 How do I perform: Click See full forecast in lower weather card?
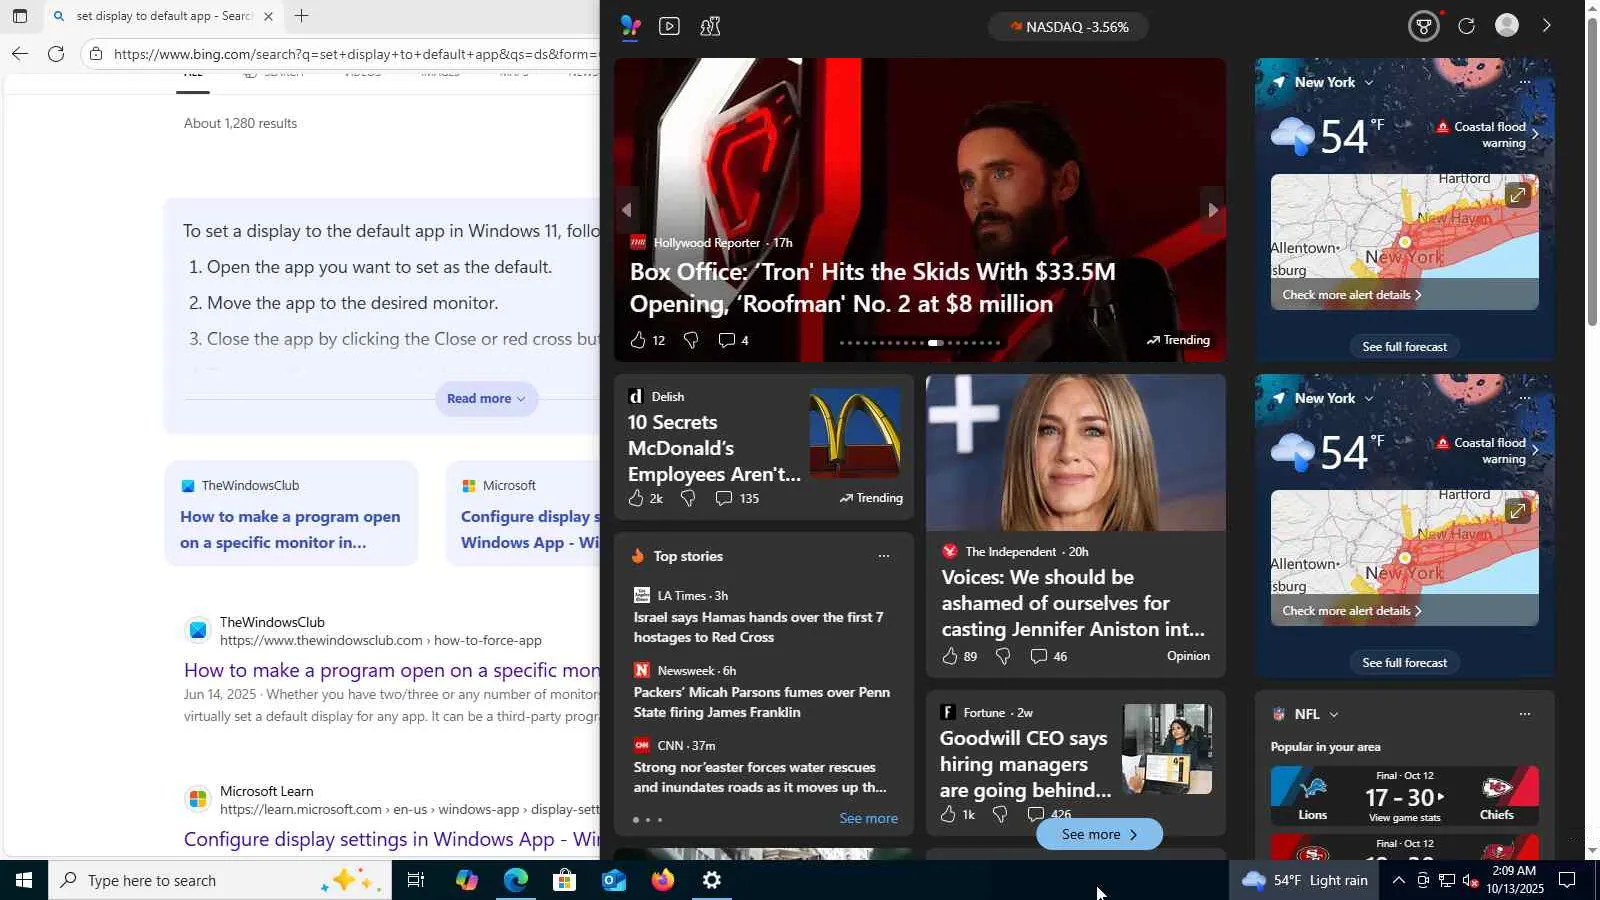(1404, 663)
